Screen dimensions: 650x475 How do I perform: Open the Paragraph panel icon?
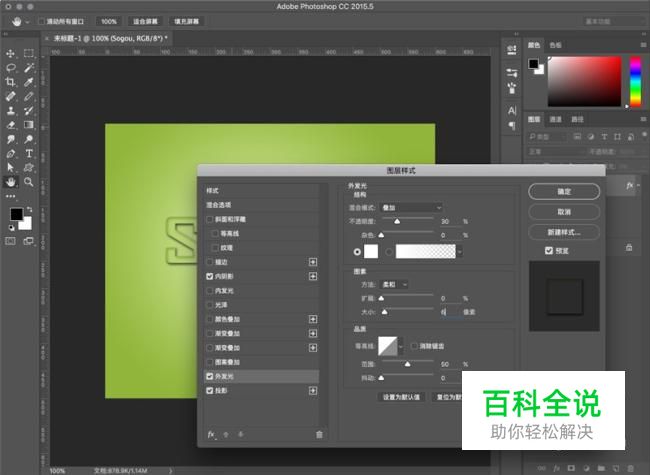[512, 125]
